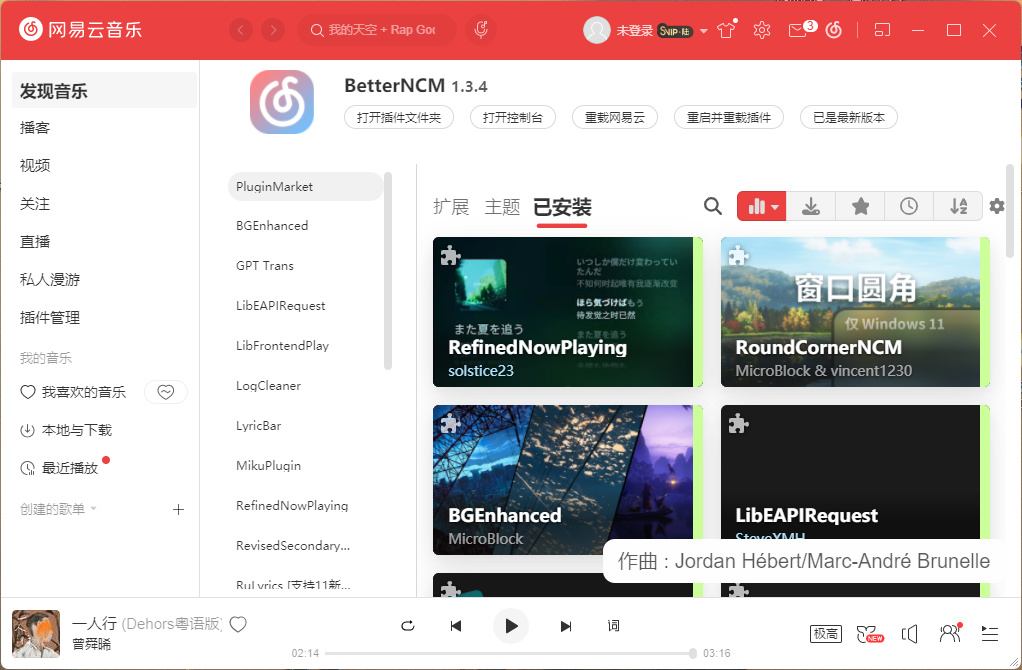The height and width of the screenshot is (670, 1022).
Task: Sort plugins alphabetically A-Z
Action: (958, 207)
